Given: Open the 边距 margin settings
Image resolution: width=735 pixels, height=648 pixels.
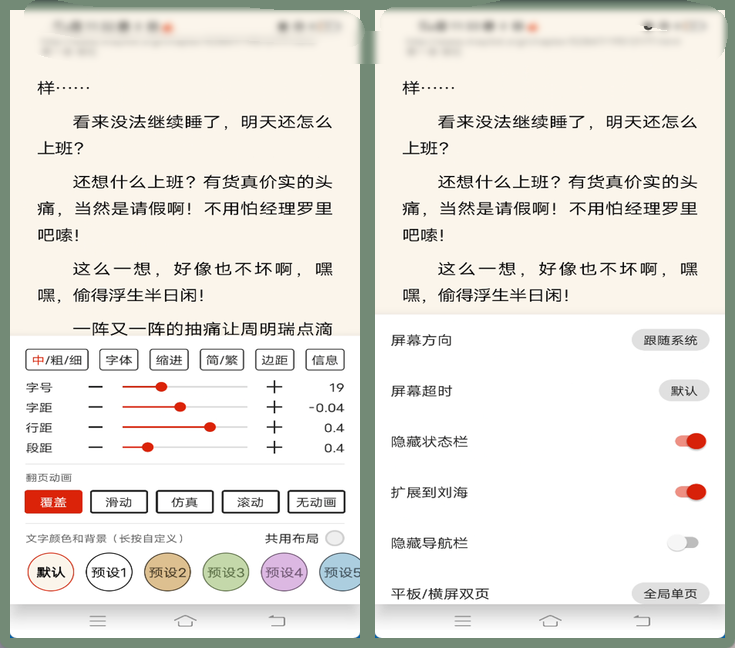Looking at the screenshot, I should point(275,360).
